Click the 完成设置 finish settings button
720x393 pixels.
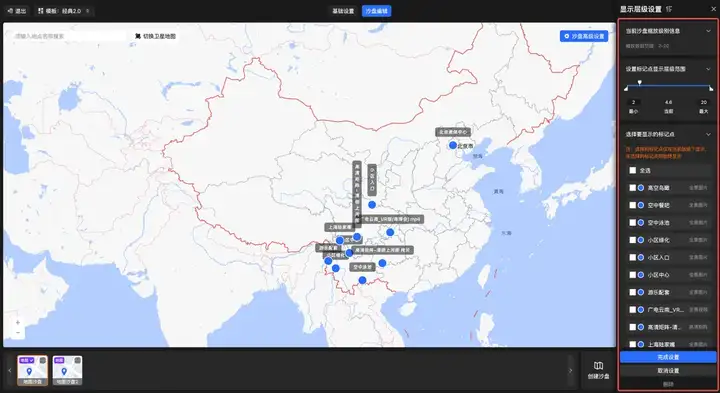point(668,357)
